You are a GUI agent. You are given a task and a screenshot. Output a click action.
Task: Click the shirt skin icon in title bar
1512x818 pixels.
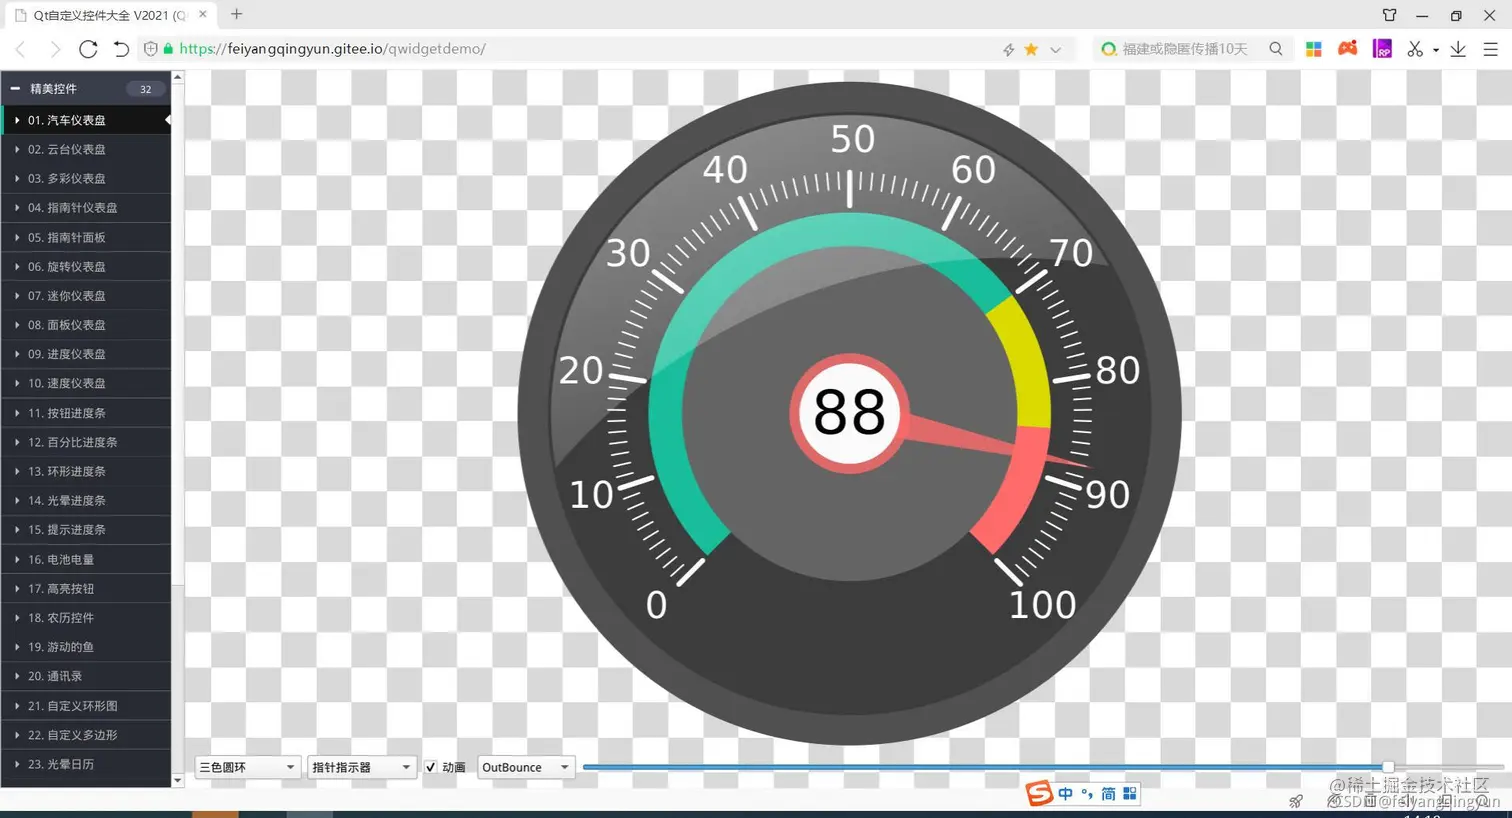pos(1390,15)
